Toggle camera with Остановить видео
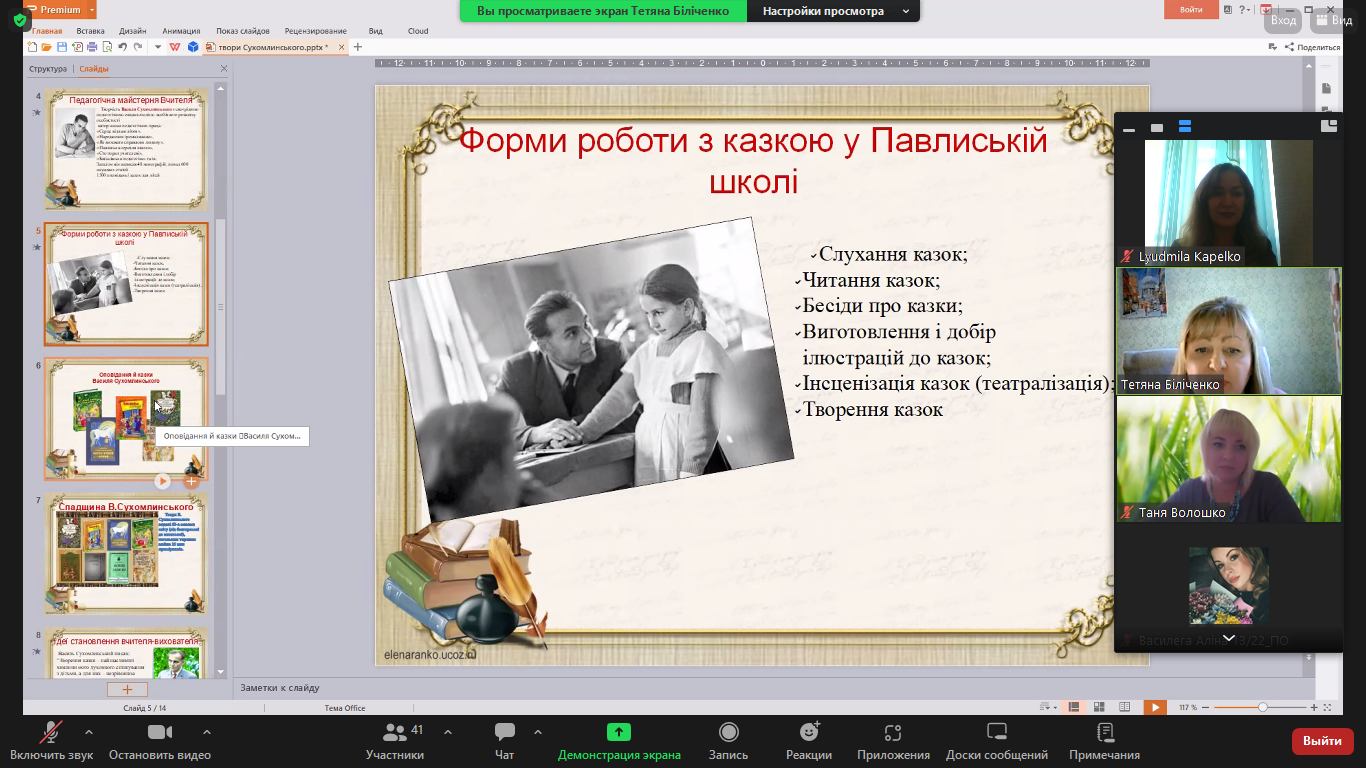The image size is (1366, 768). pos(159,733)
